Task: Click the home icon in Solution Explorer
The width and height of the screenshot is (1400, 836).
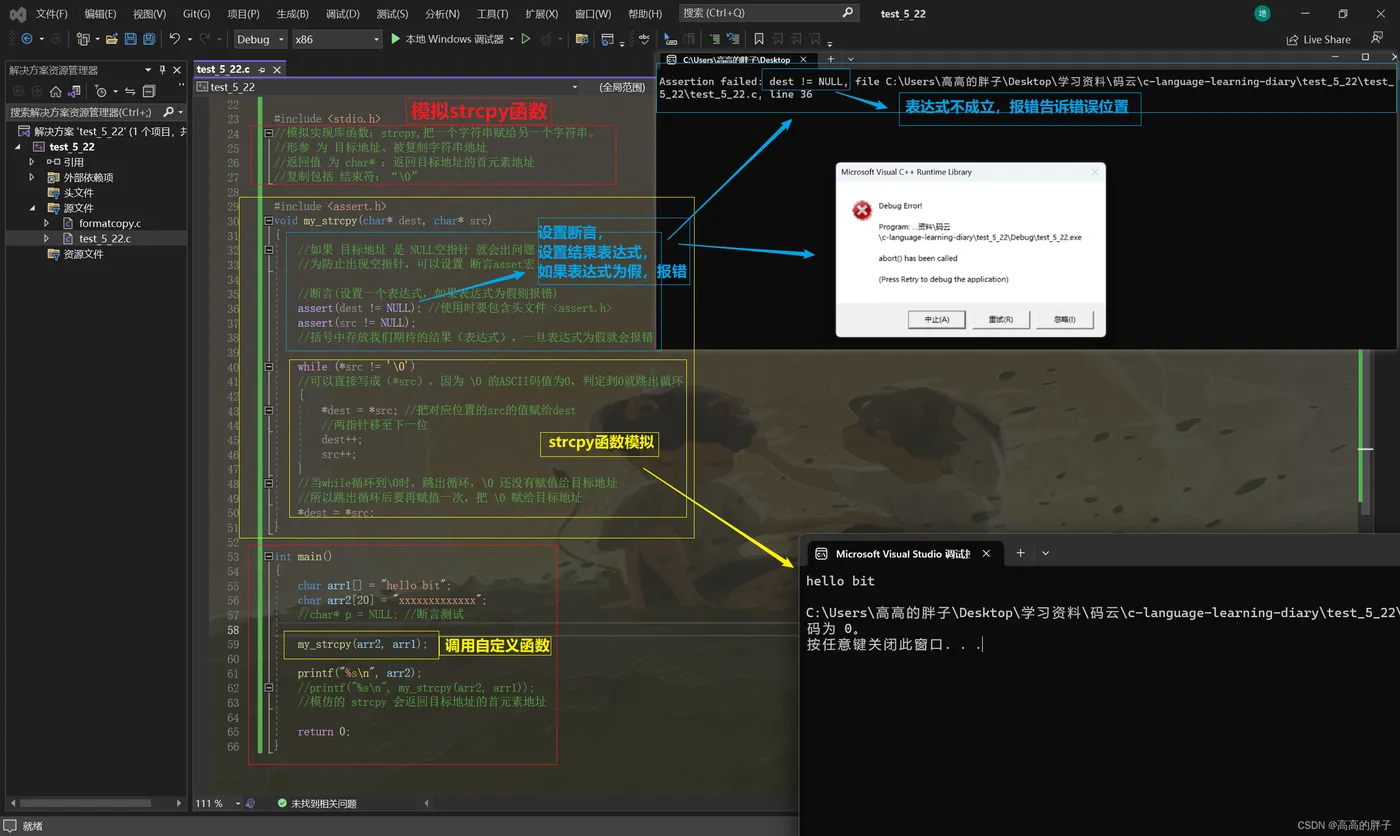Action: (56, 91)
